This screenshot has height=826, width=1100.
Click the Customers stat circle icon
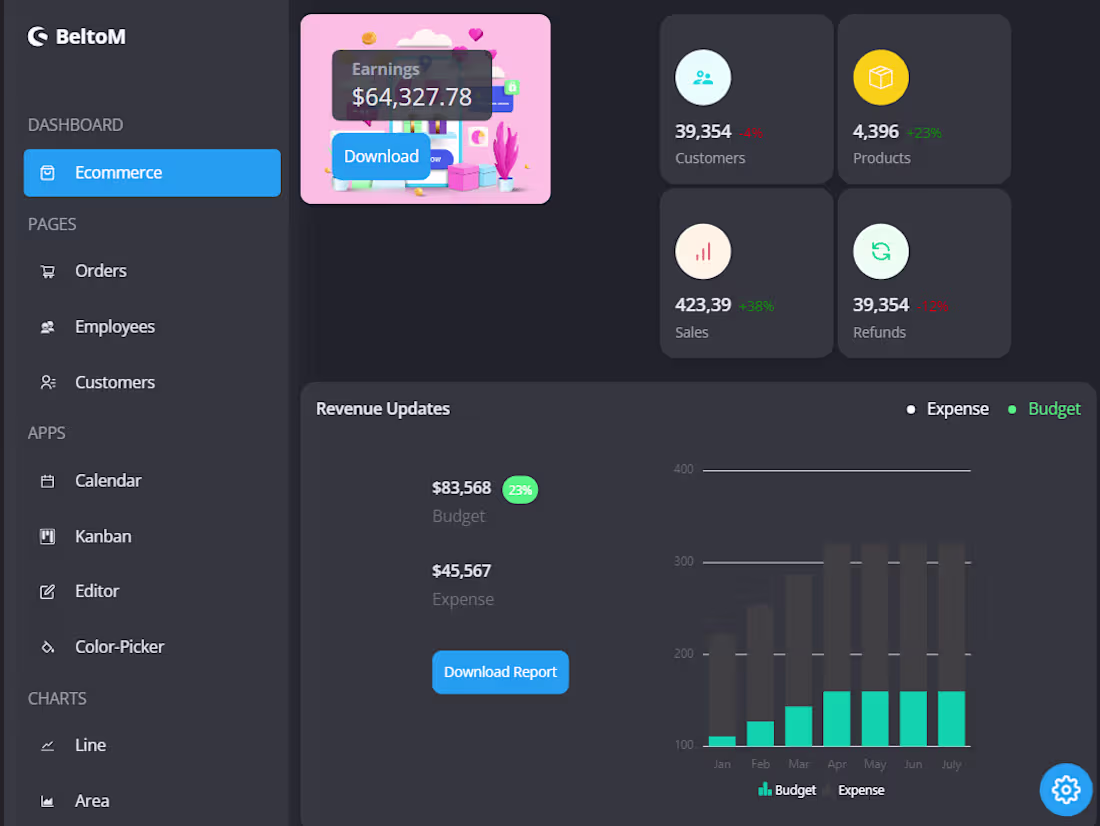pos(703,77)
